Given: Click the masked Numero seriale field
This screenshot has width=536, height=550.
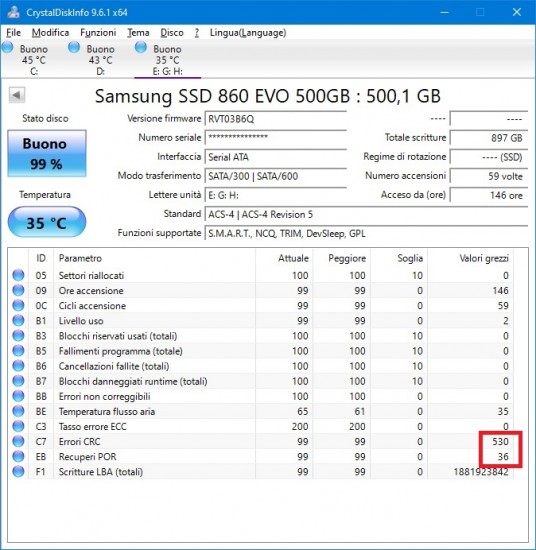Looking at the screenshot, I should [x=276, y=138].
